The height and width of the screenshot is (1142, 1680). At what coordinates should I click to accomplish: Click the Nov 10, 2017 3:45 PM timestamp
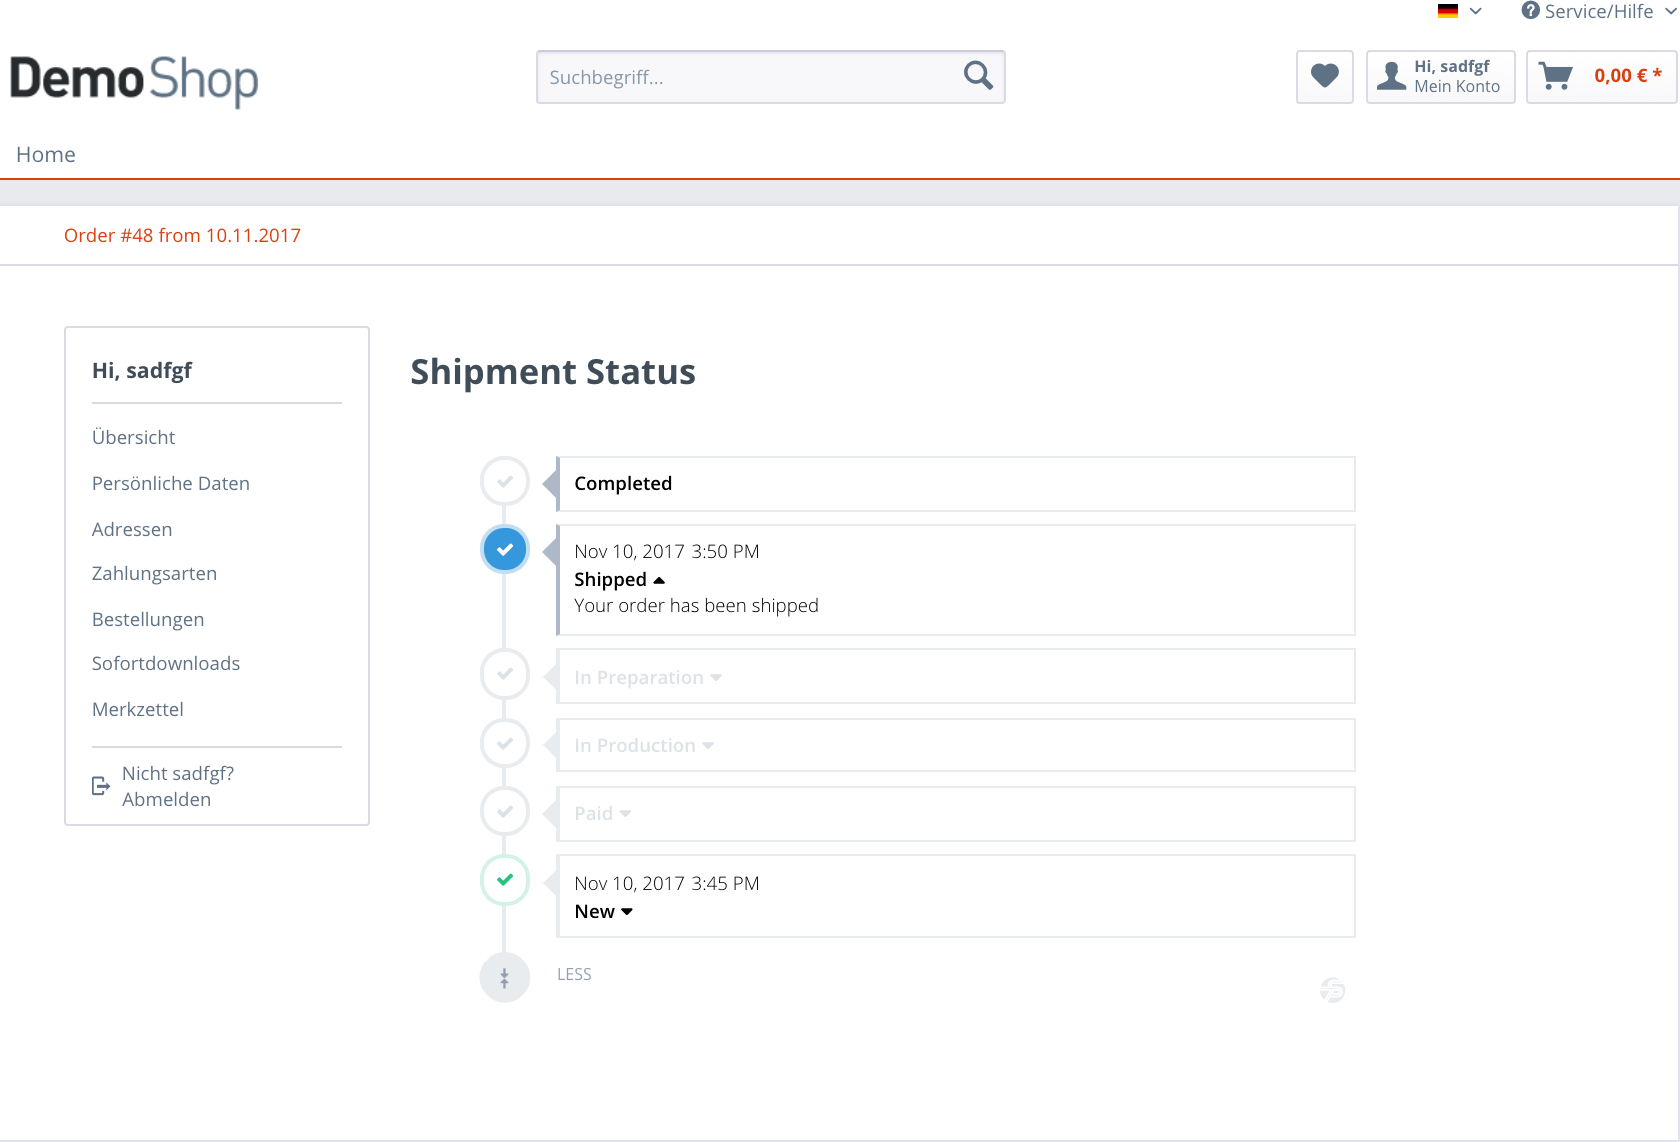(x=667, y=884)
